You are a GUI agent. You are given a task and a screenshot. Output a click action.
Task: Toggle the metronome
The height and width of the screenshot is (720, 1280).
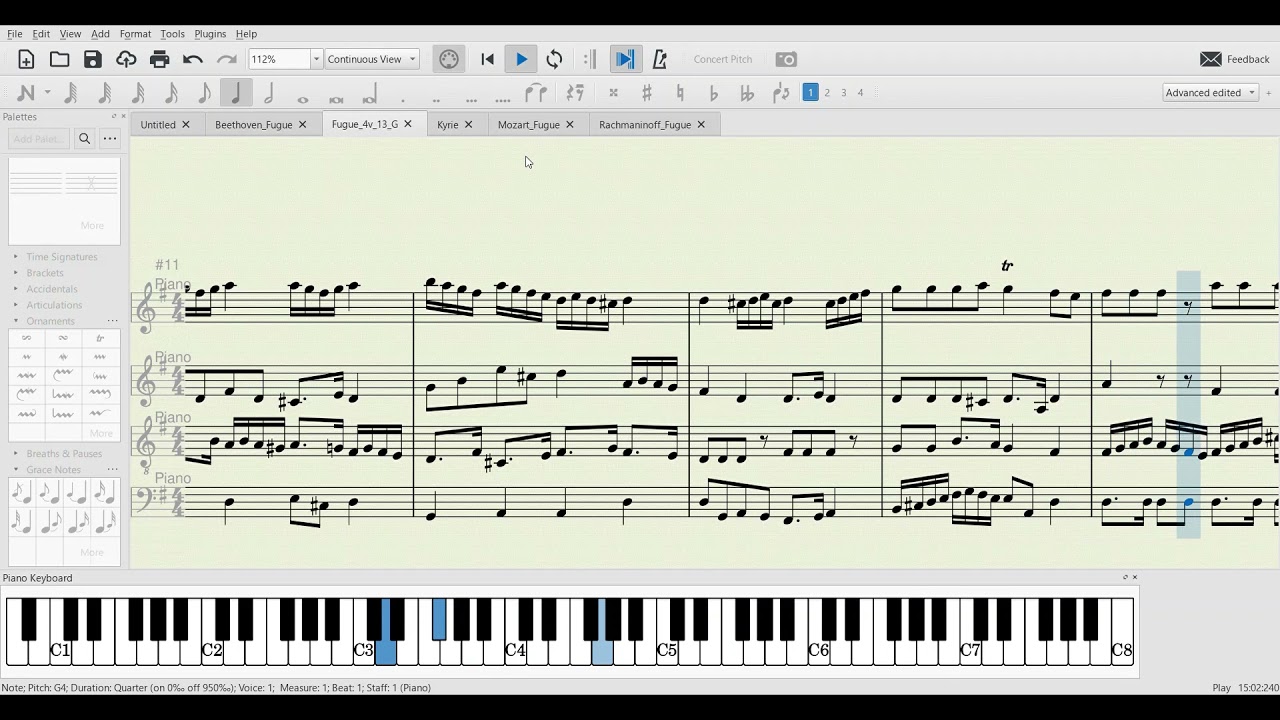(x=659, y=60)
